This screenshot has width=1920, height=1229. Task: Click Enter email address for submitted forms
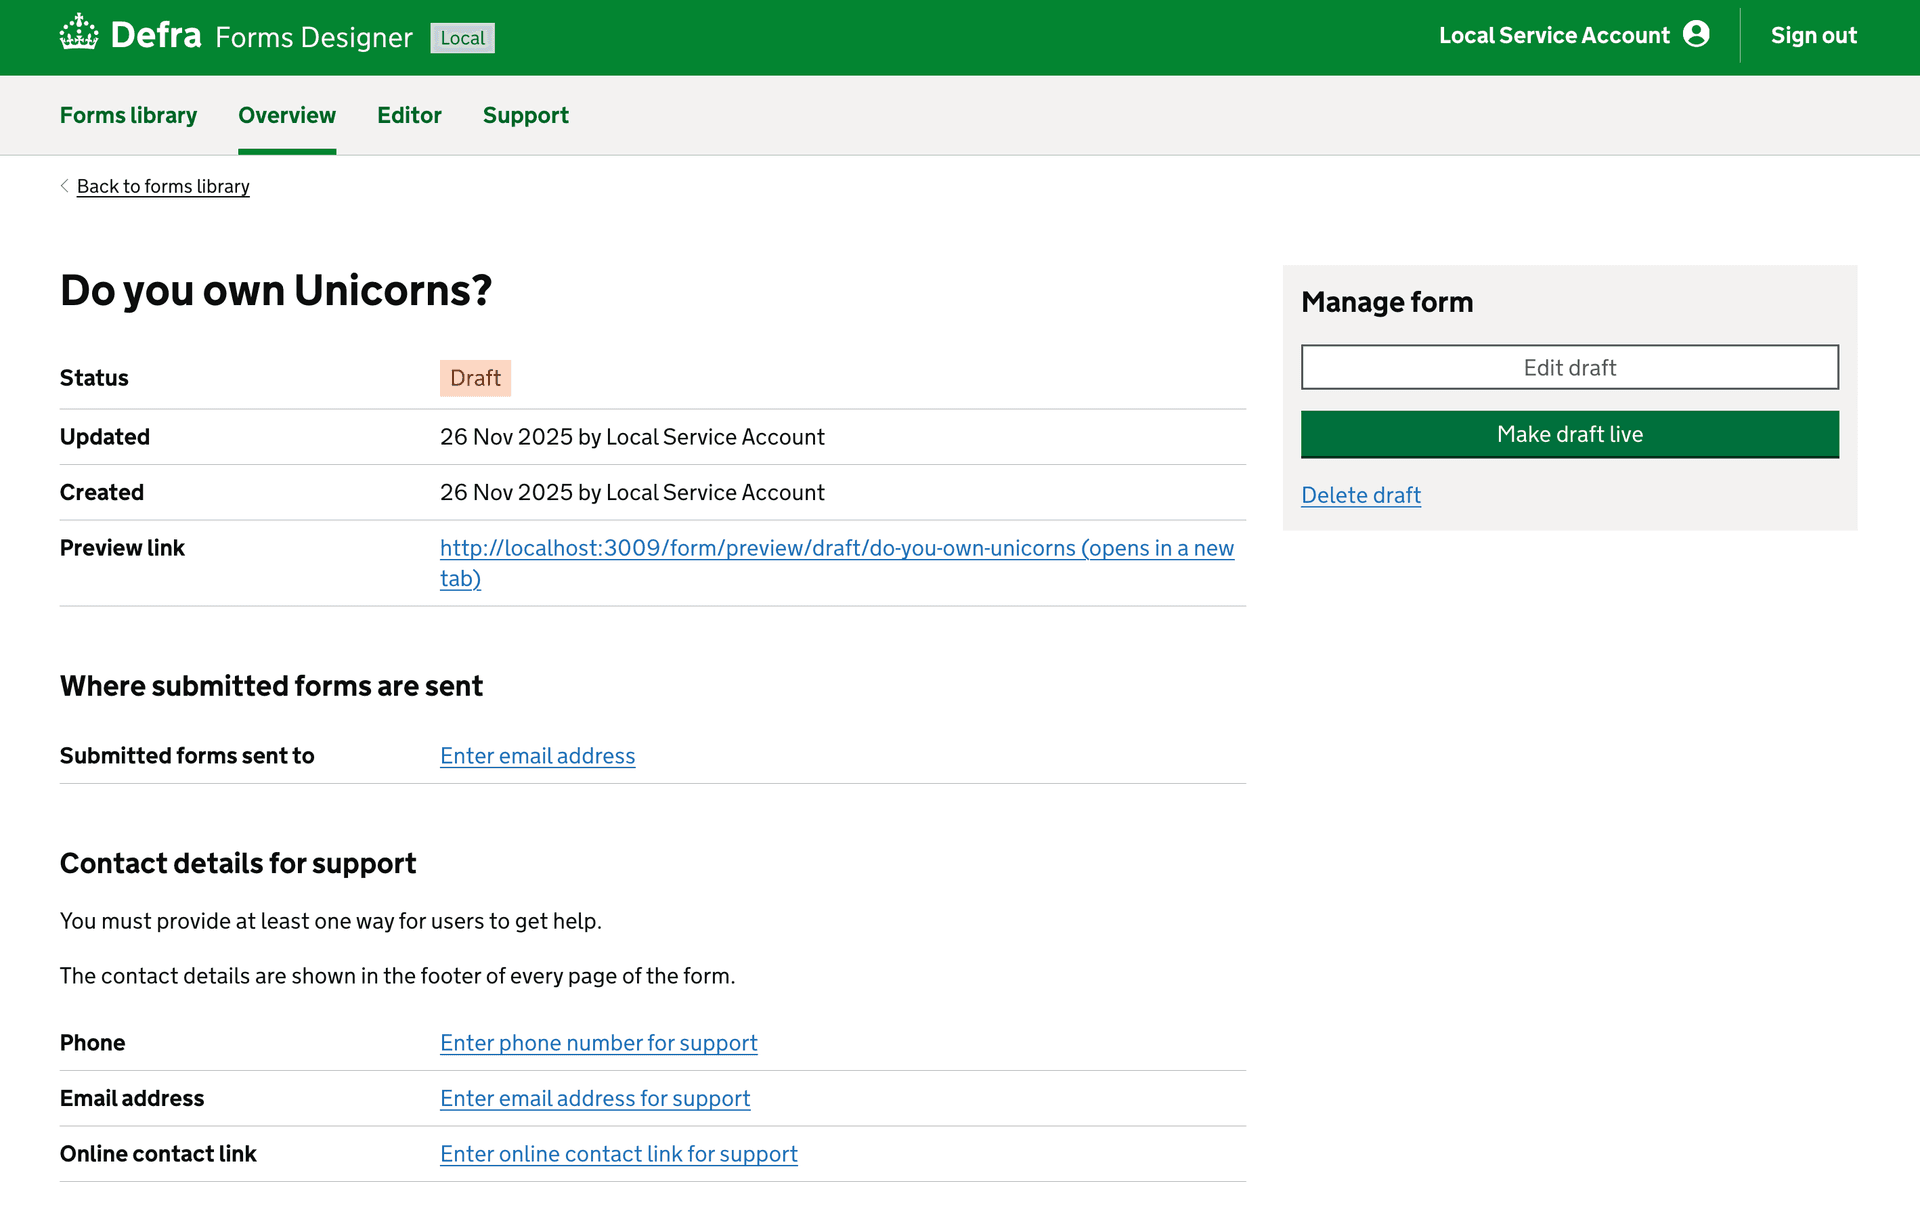click(x=537, y=756)
